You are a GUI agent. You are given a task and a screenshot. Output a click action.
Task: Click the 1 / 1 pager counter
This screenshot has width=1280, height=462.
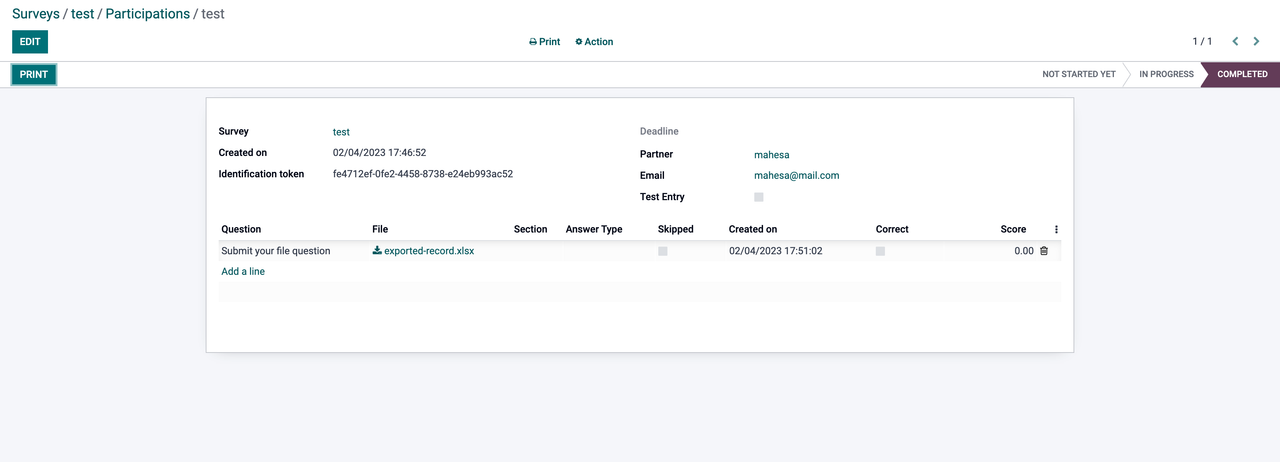[x=1202, y=42]
